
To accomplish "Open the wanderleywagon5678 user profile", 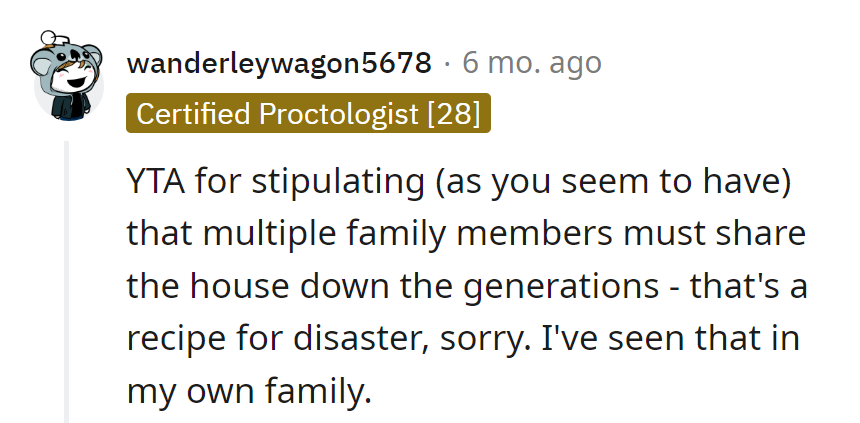I will (279, 64).
